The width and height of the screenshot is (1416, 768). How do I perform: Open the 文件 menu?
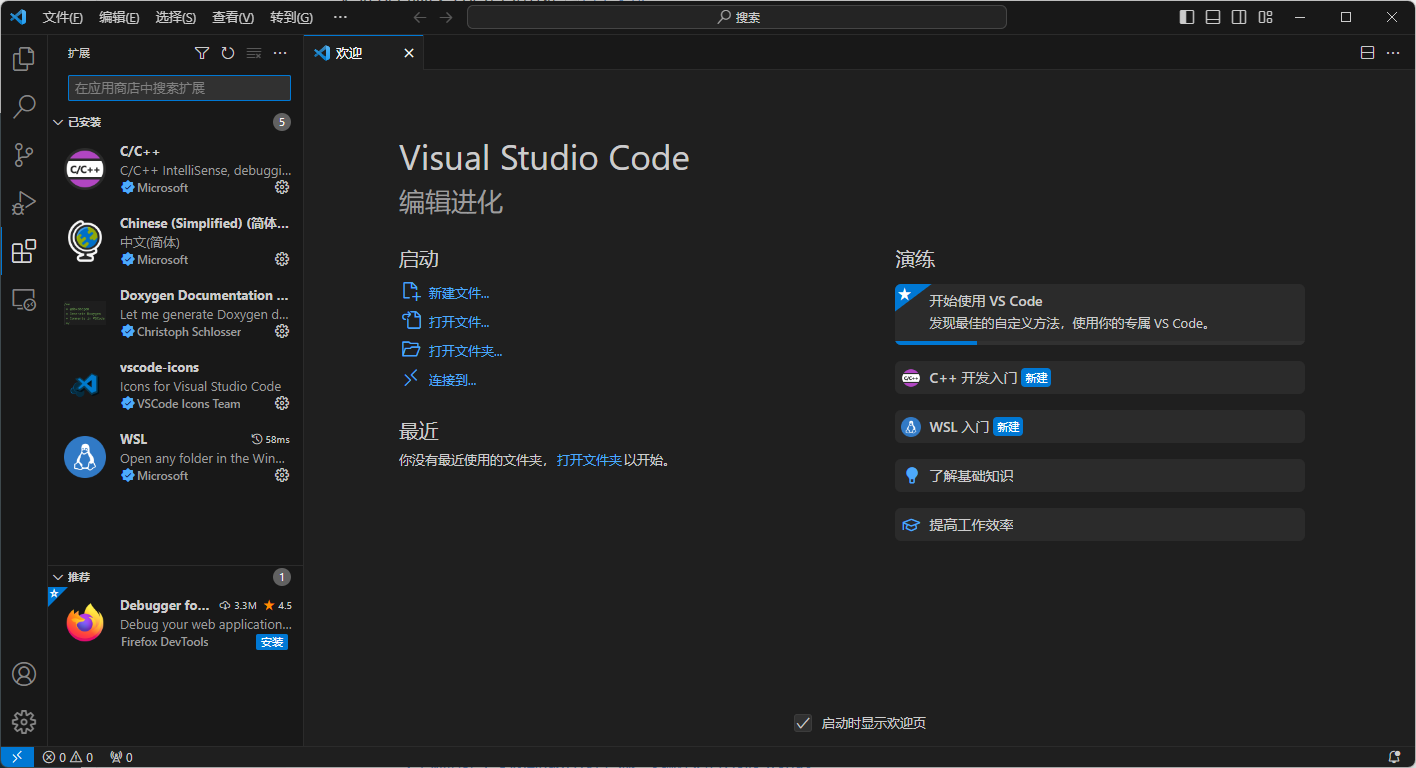(63, 17)
